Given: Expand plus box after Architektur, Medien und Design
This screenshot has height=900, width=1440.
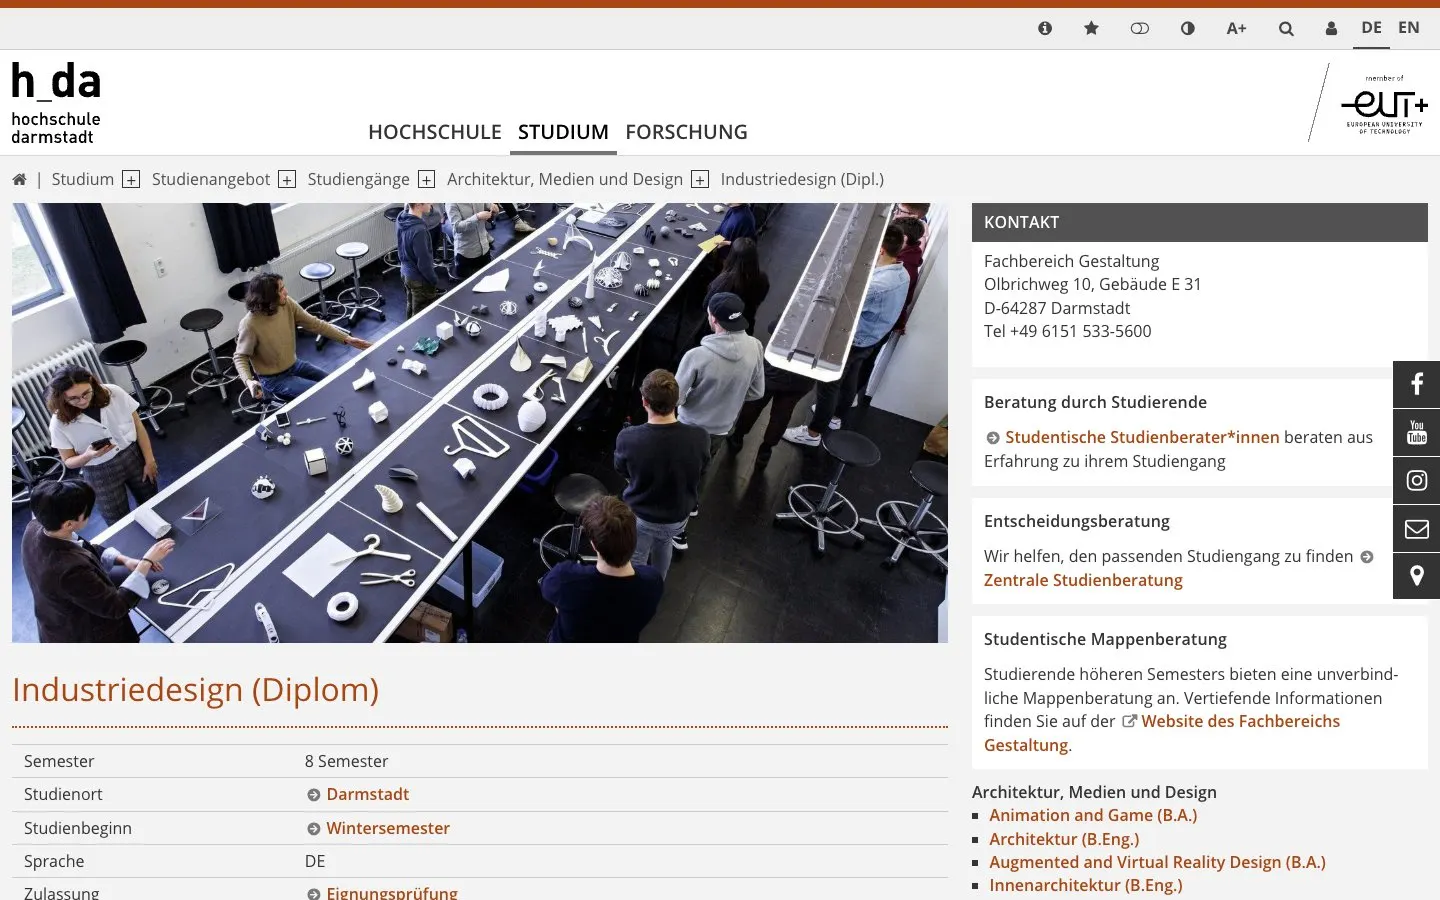Looking at the screenshot, I should pyautogui.click(x=700, y=179).
